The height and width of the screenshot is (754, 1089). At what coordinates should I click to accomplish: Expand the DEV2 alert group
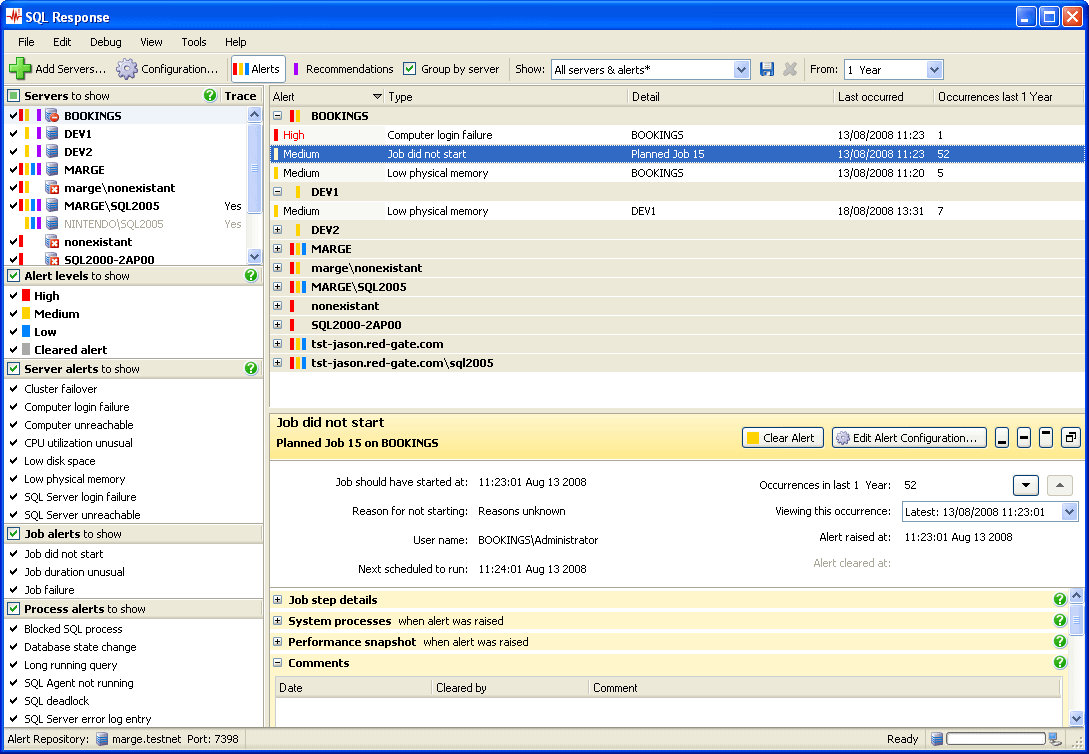pyautogui.click(x=278, y=230)
